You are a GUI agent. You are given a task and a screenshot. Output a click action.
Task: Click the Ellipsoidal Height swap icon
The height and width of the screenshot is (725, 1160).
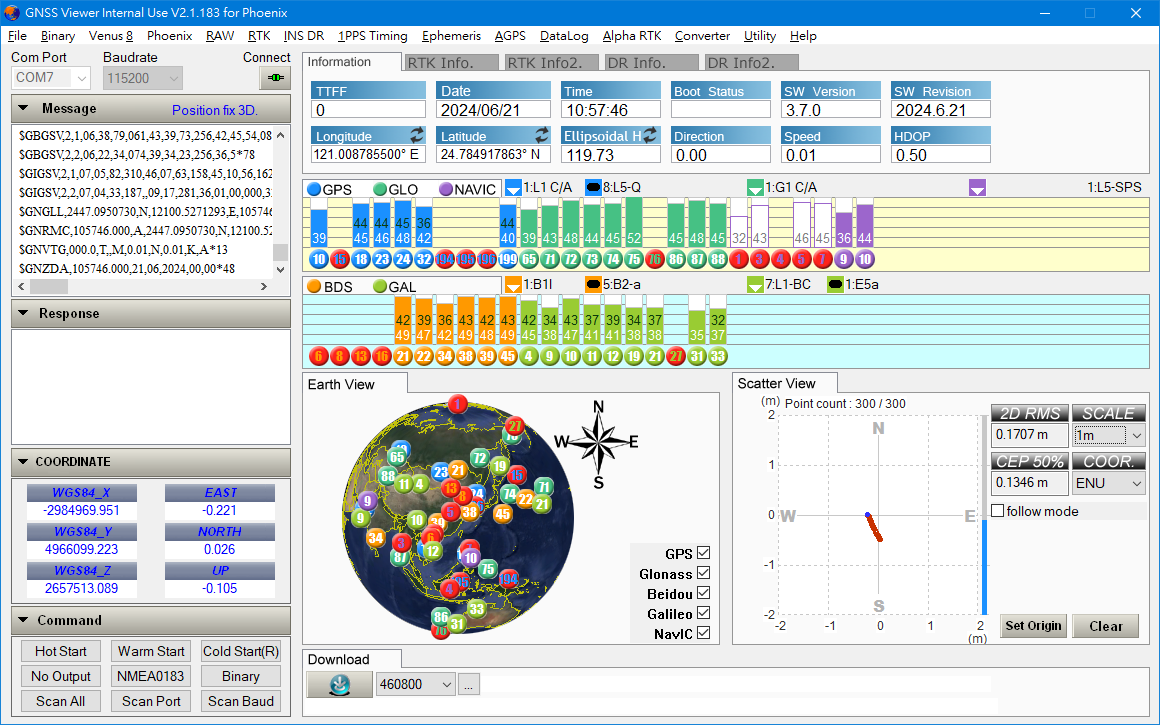pos(650,135)
